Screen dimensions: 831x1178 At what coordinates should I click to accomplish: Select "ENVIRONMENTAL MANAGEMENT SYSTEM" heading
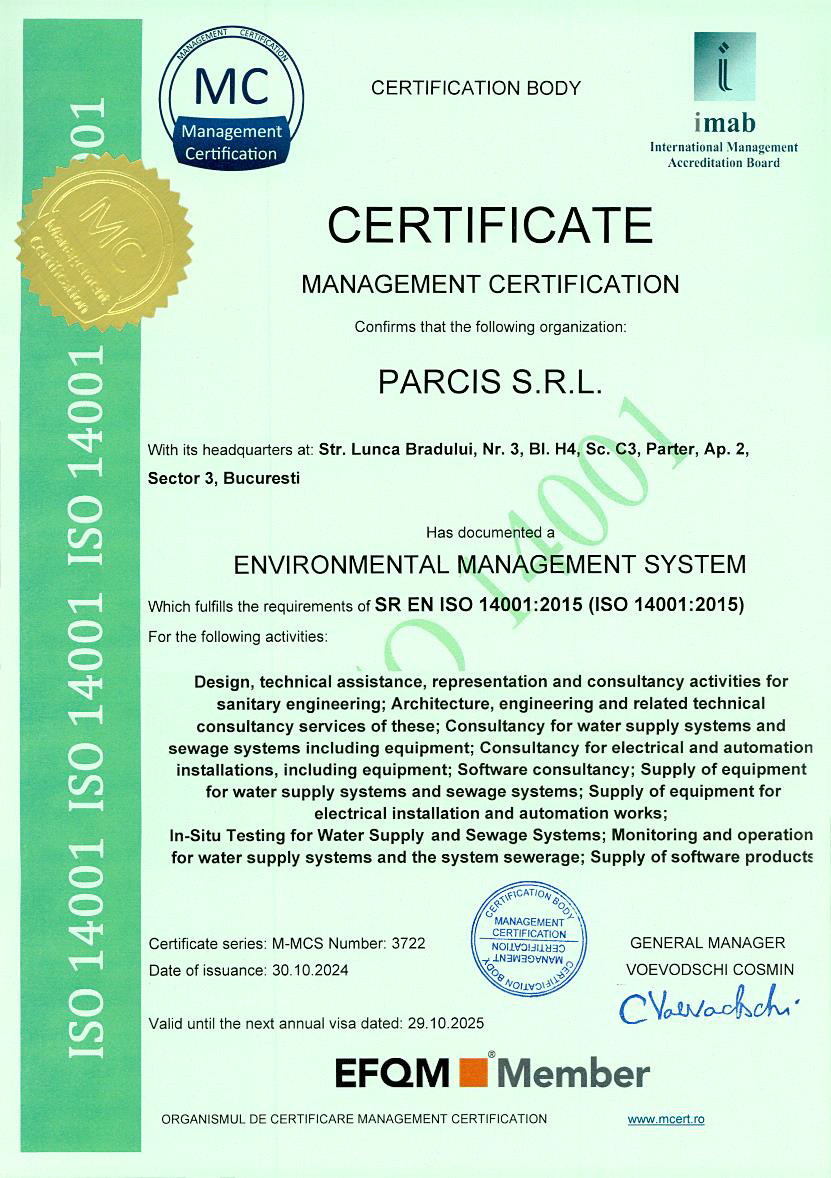pos(490,564)
